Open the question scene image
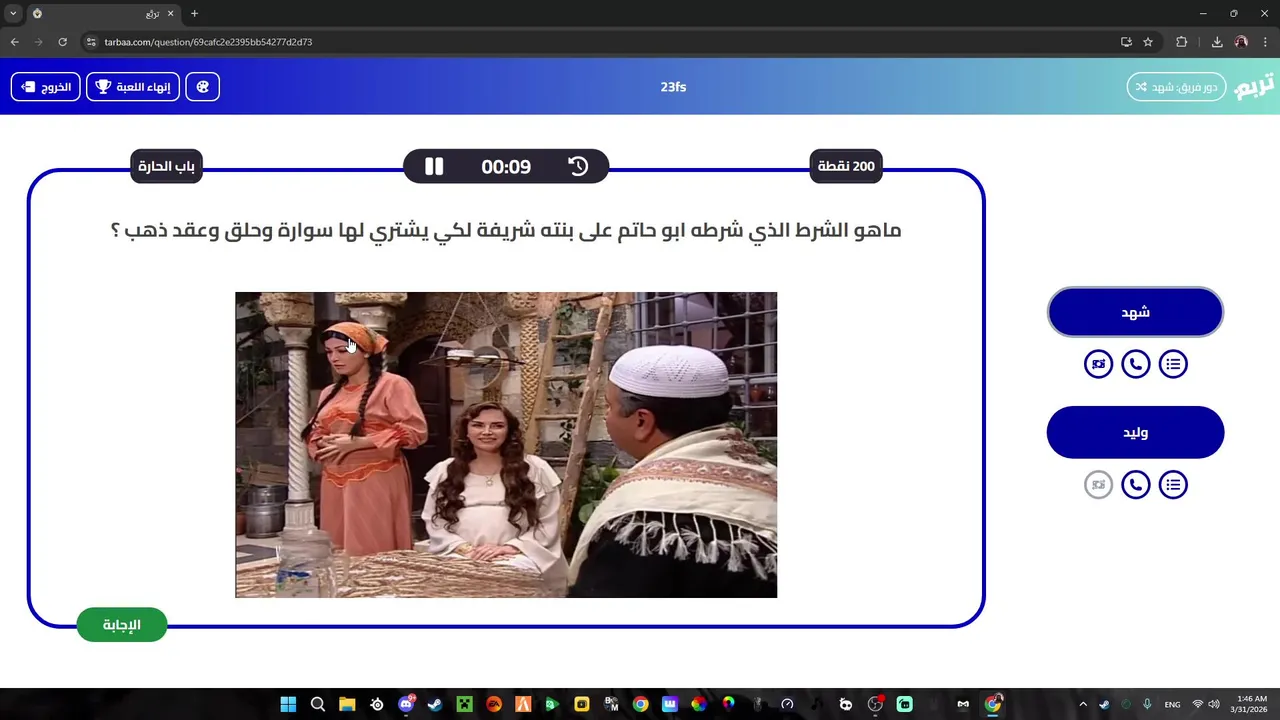This screenshot has width=1280, height=720. click(x=506, y=445)
